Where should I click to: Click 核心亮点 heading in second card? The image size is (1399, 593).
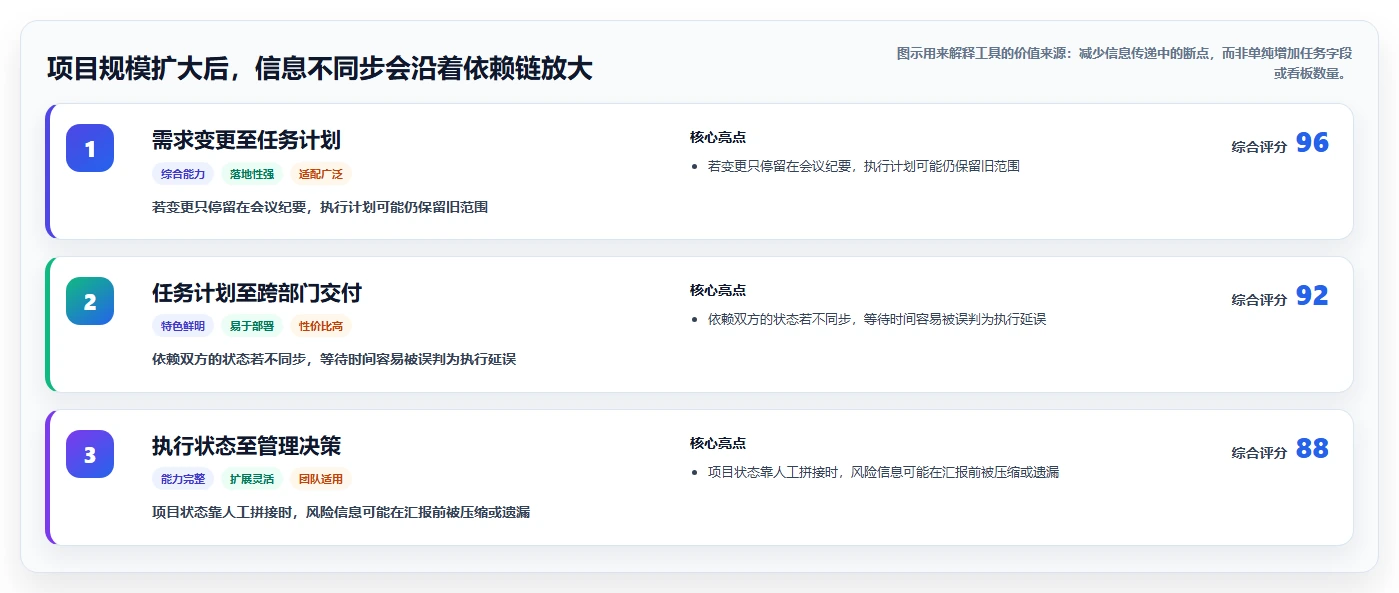[718, 291]
